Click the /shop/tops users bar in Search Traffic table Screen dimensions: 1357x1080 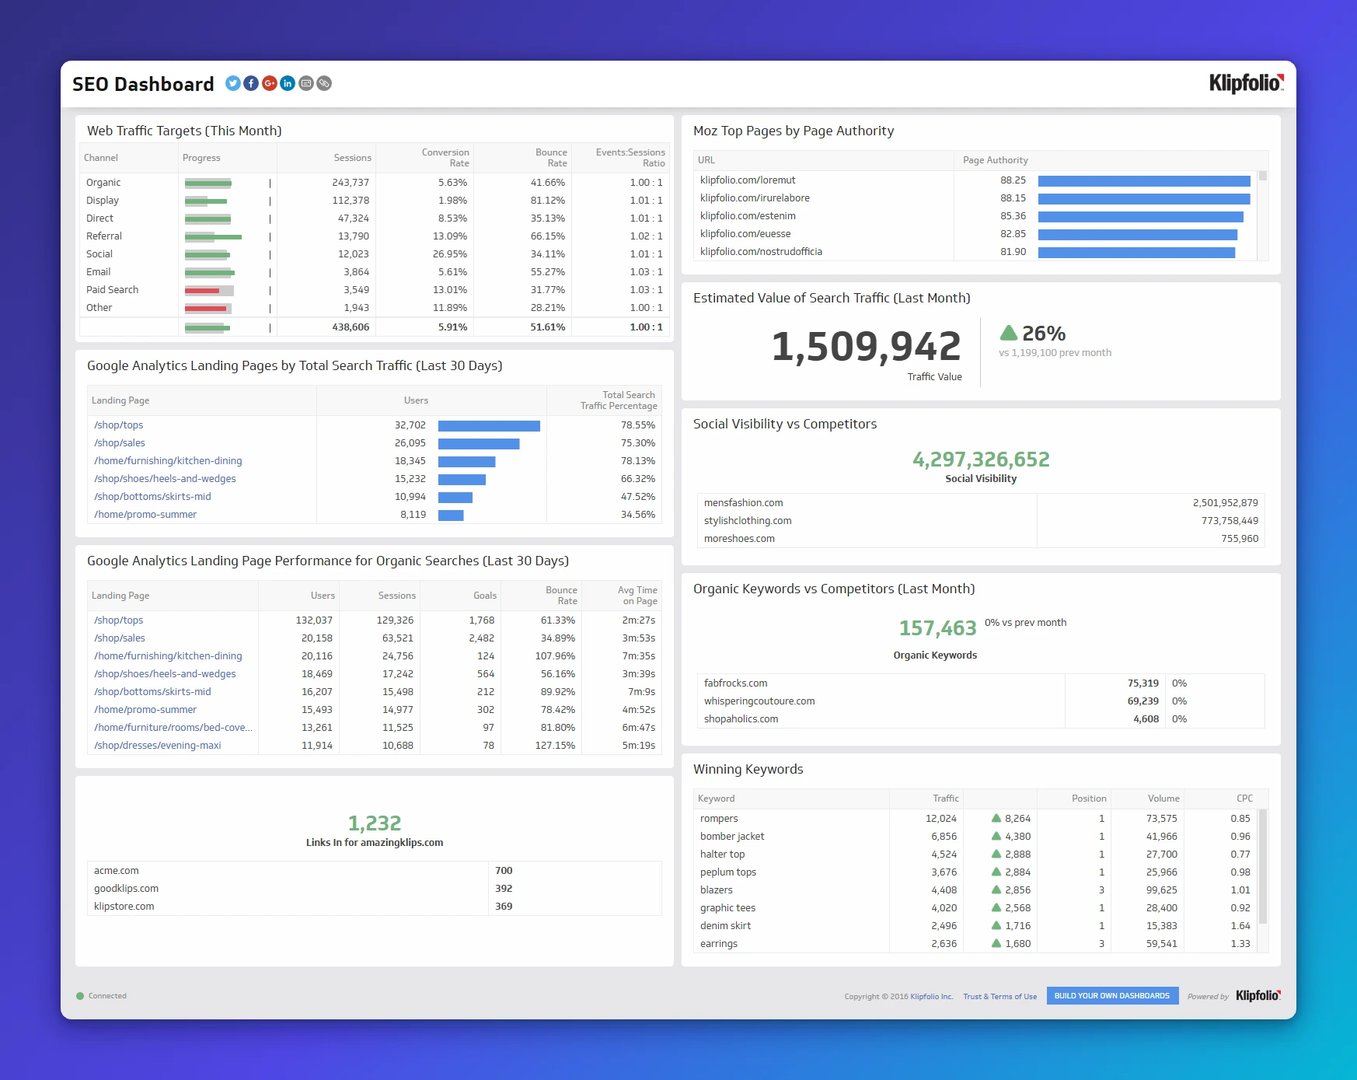pyautogui.click(x=489, y=426)
